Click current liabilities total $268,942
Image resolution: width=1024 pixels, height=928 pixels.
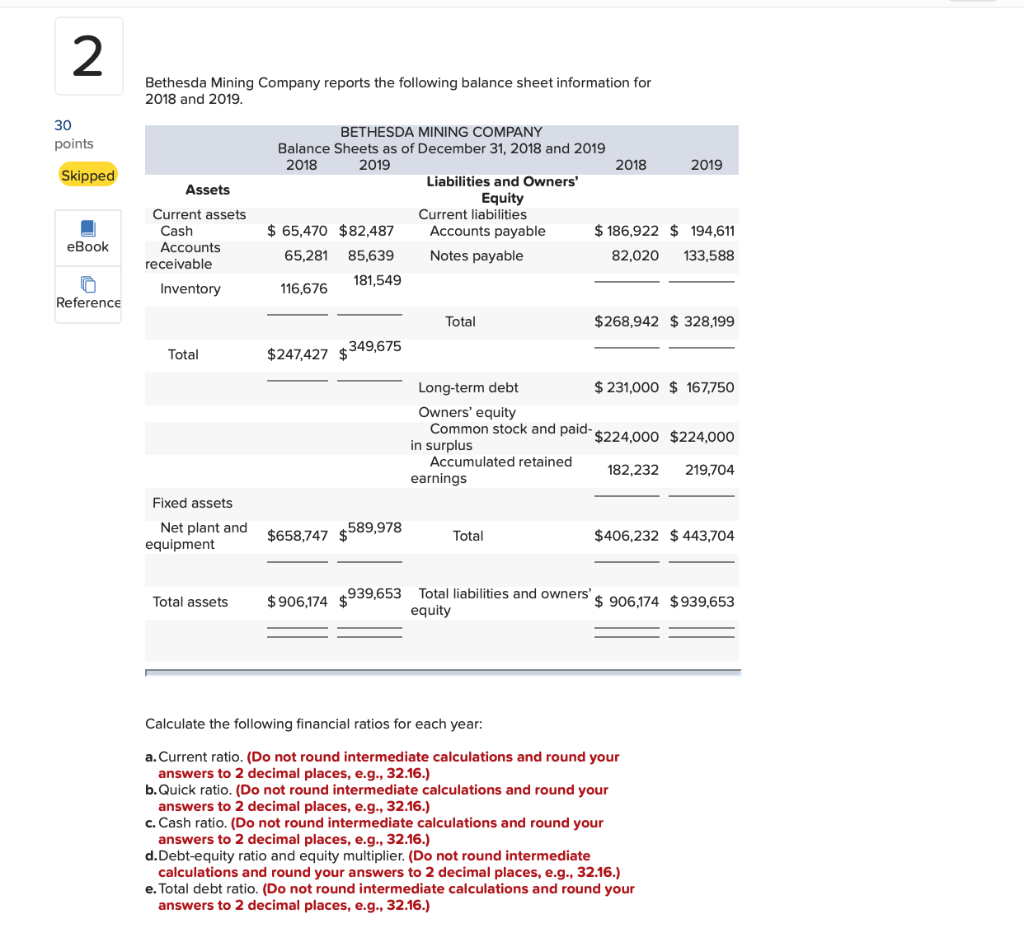point(626,322)
